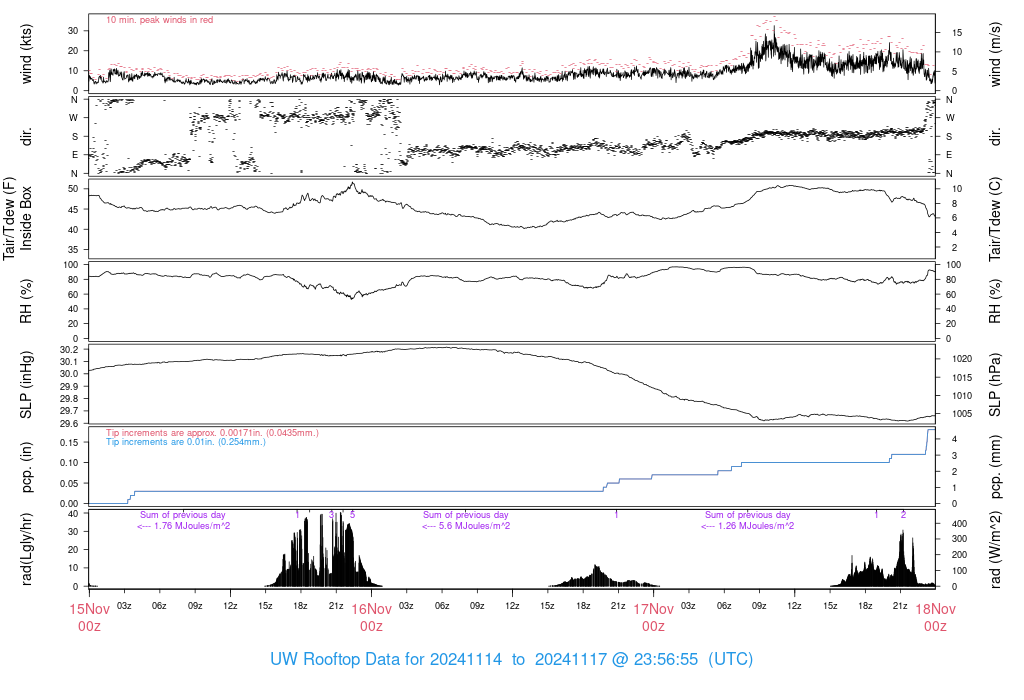The width and height of the screenshot is (1024, 700).
Task: Select the '17Nov 00z' date label
Action: [x=654, y=618]
